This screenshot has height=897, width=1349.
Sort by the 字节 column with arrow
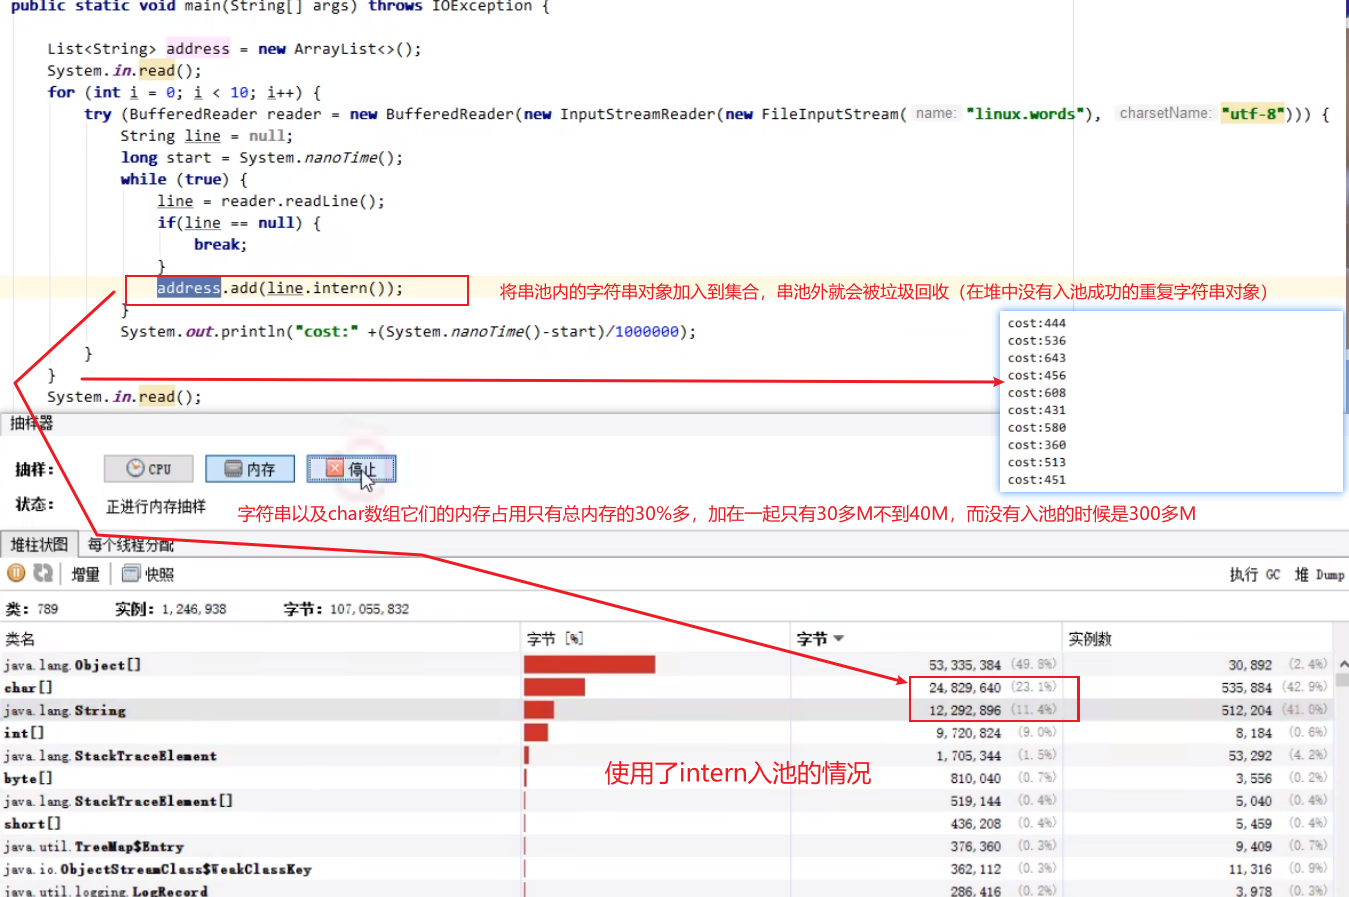click(x=820, y=639)
